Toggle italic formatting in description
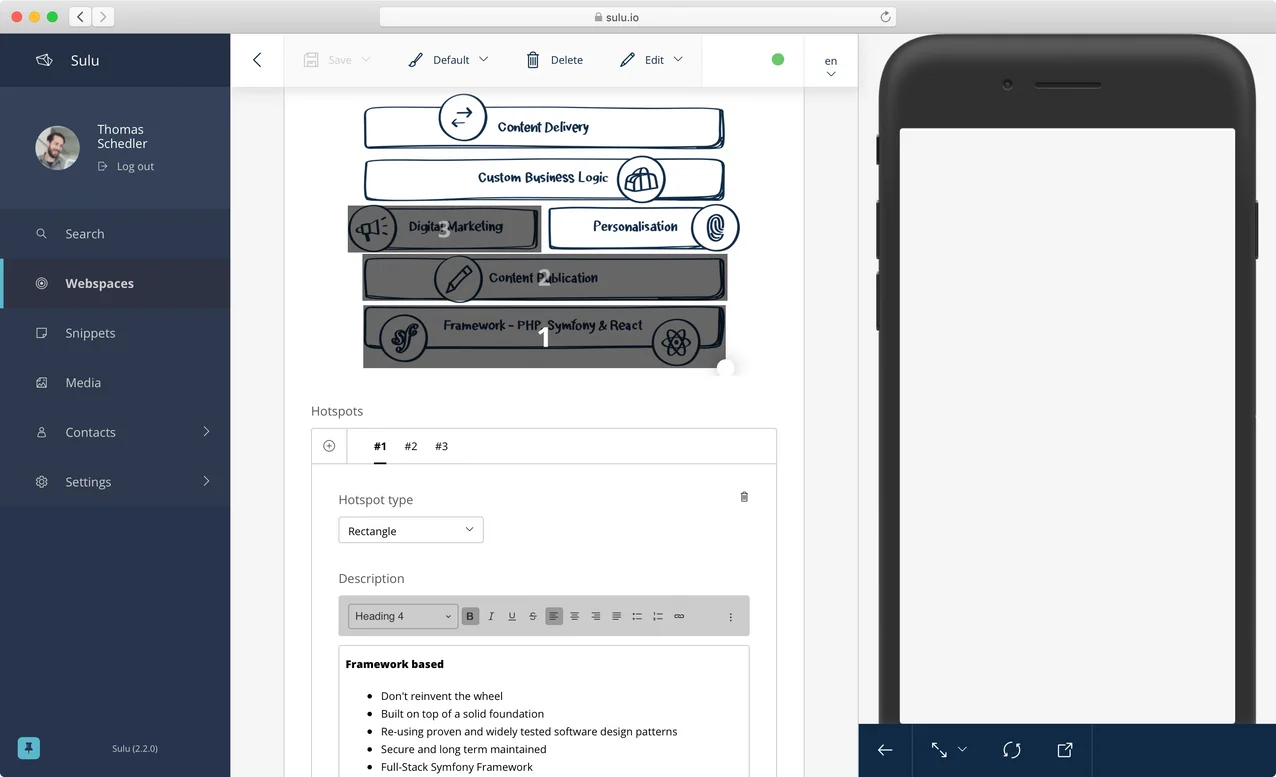The width and height of the screenshot is (1276, 777). (x=491, y=616)
